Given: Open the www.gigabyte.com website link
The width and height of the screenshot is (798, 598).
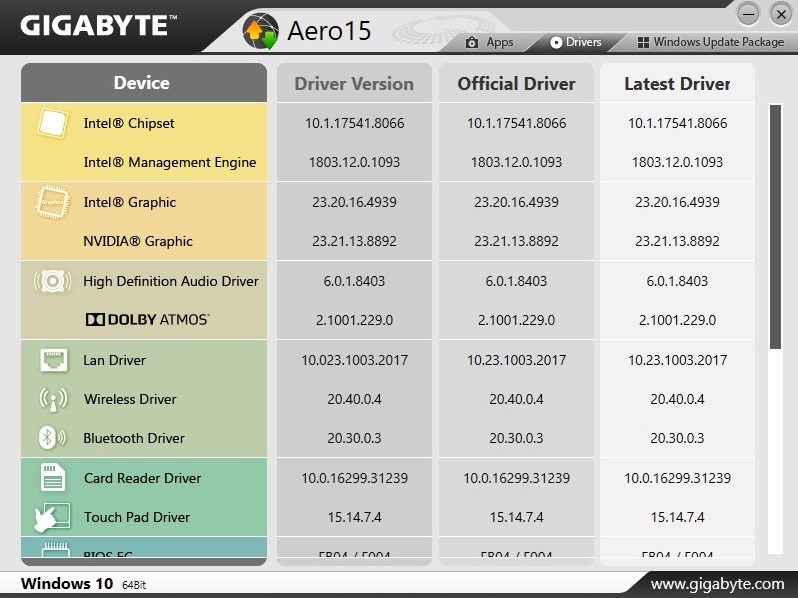Looking at the screenshot, I should click(717, 584).
